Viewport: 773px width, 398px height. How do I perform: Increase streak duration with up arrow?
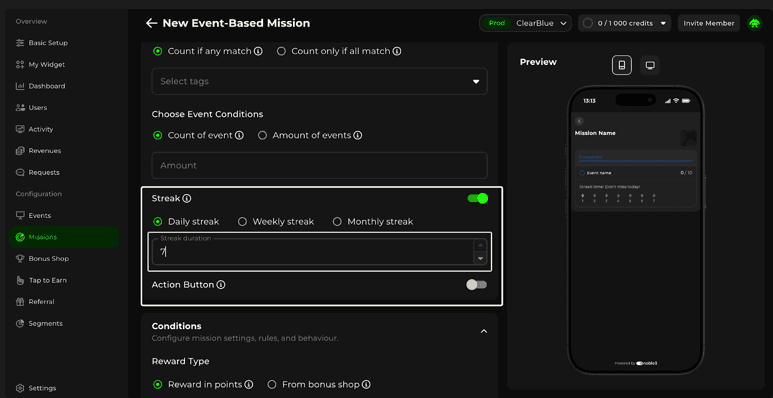(480, 245)
